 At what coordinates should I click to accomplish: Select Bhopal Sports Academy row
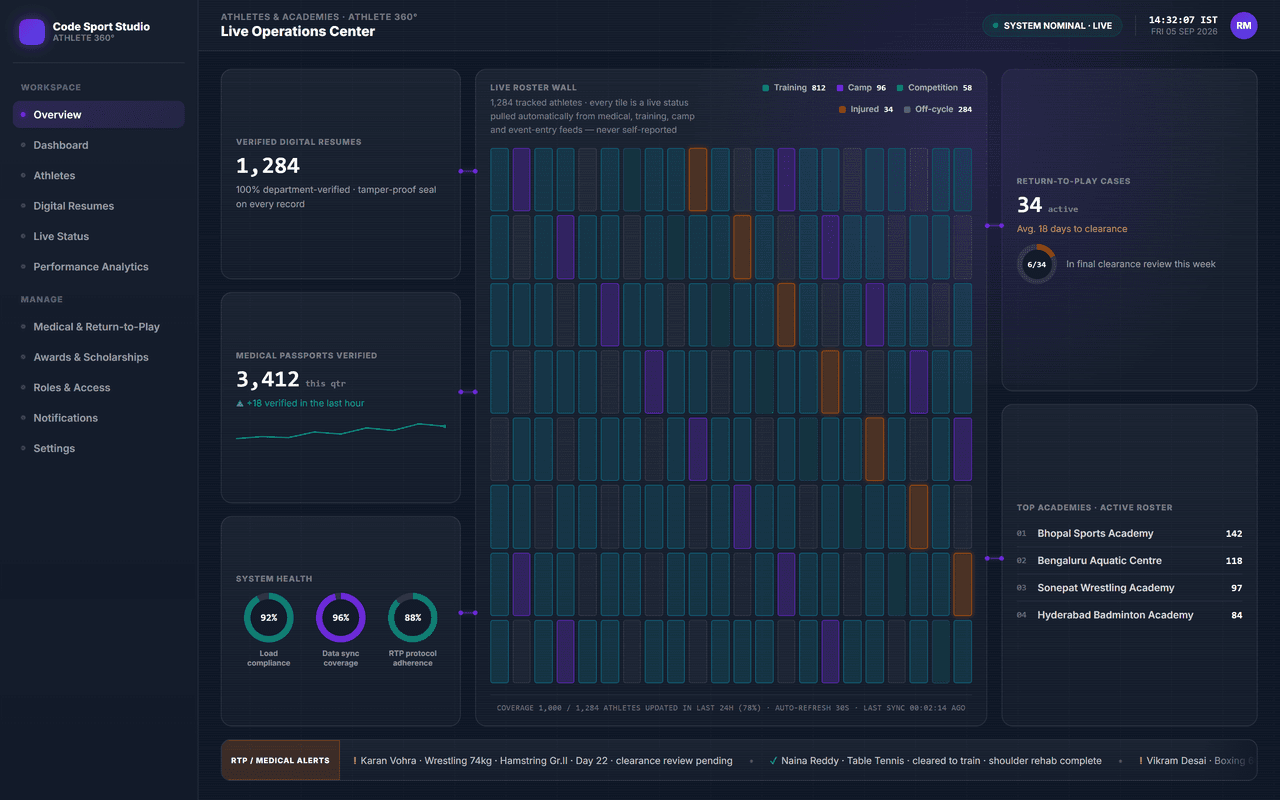pos(1130,534)
